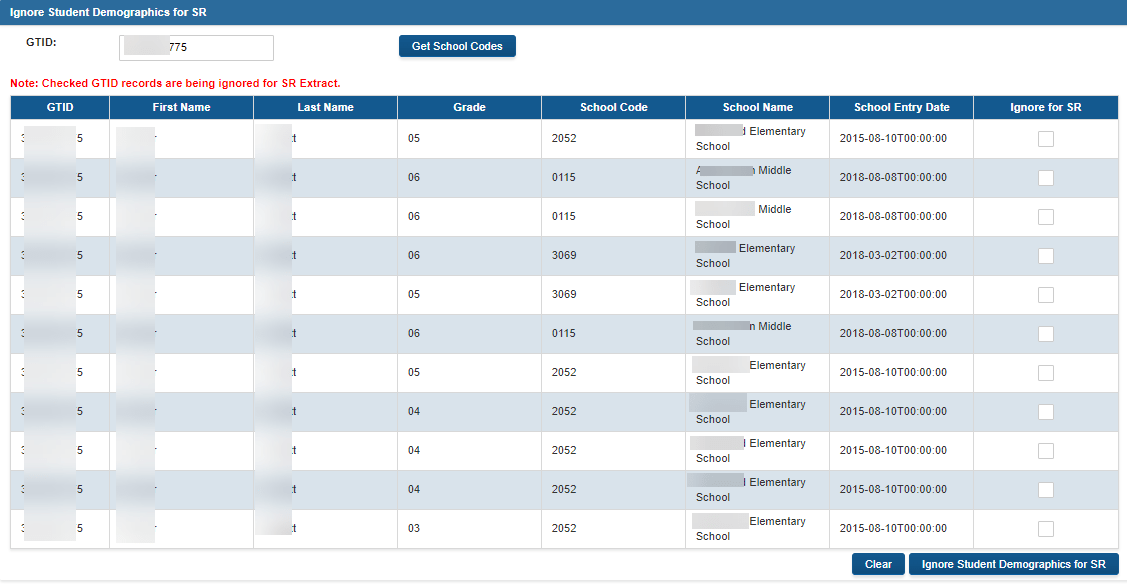Image resolution: width=1127 pixels, height=587 pixels.
Task: Click the Clear button
Action: [877, 563]
